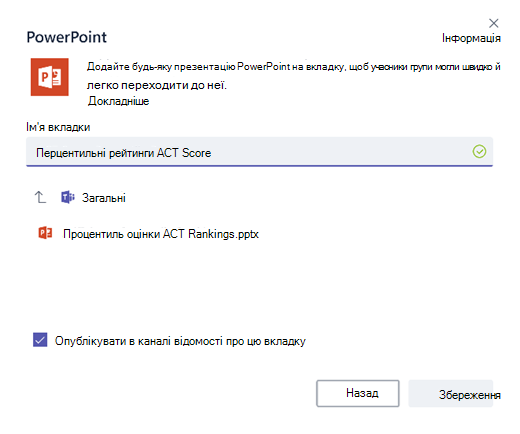This screenshot has height=434, width=520.
Task: Click the Ім'я вкладки field label
Action: (58, 127)
